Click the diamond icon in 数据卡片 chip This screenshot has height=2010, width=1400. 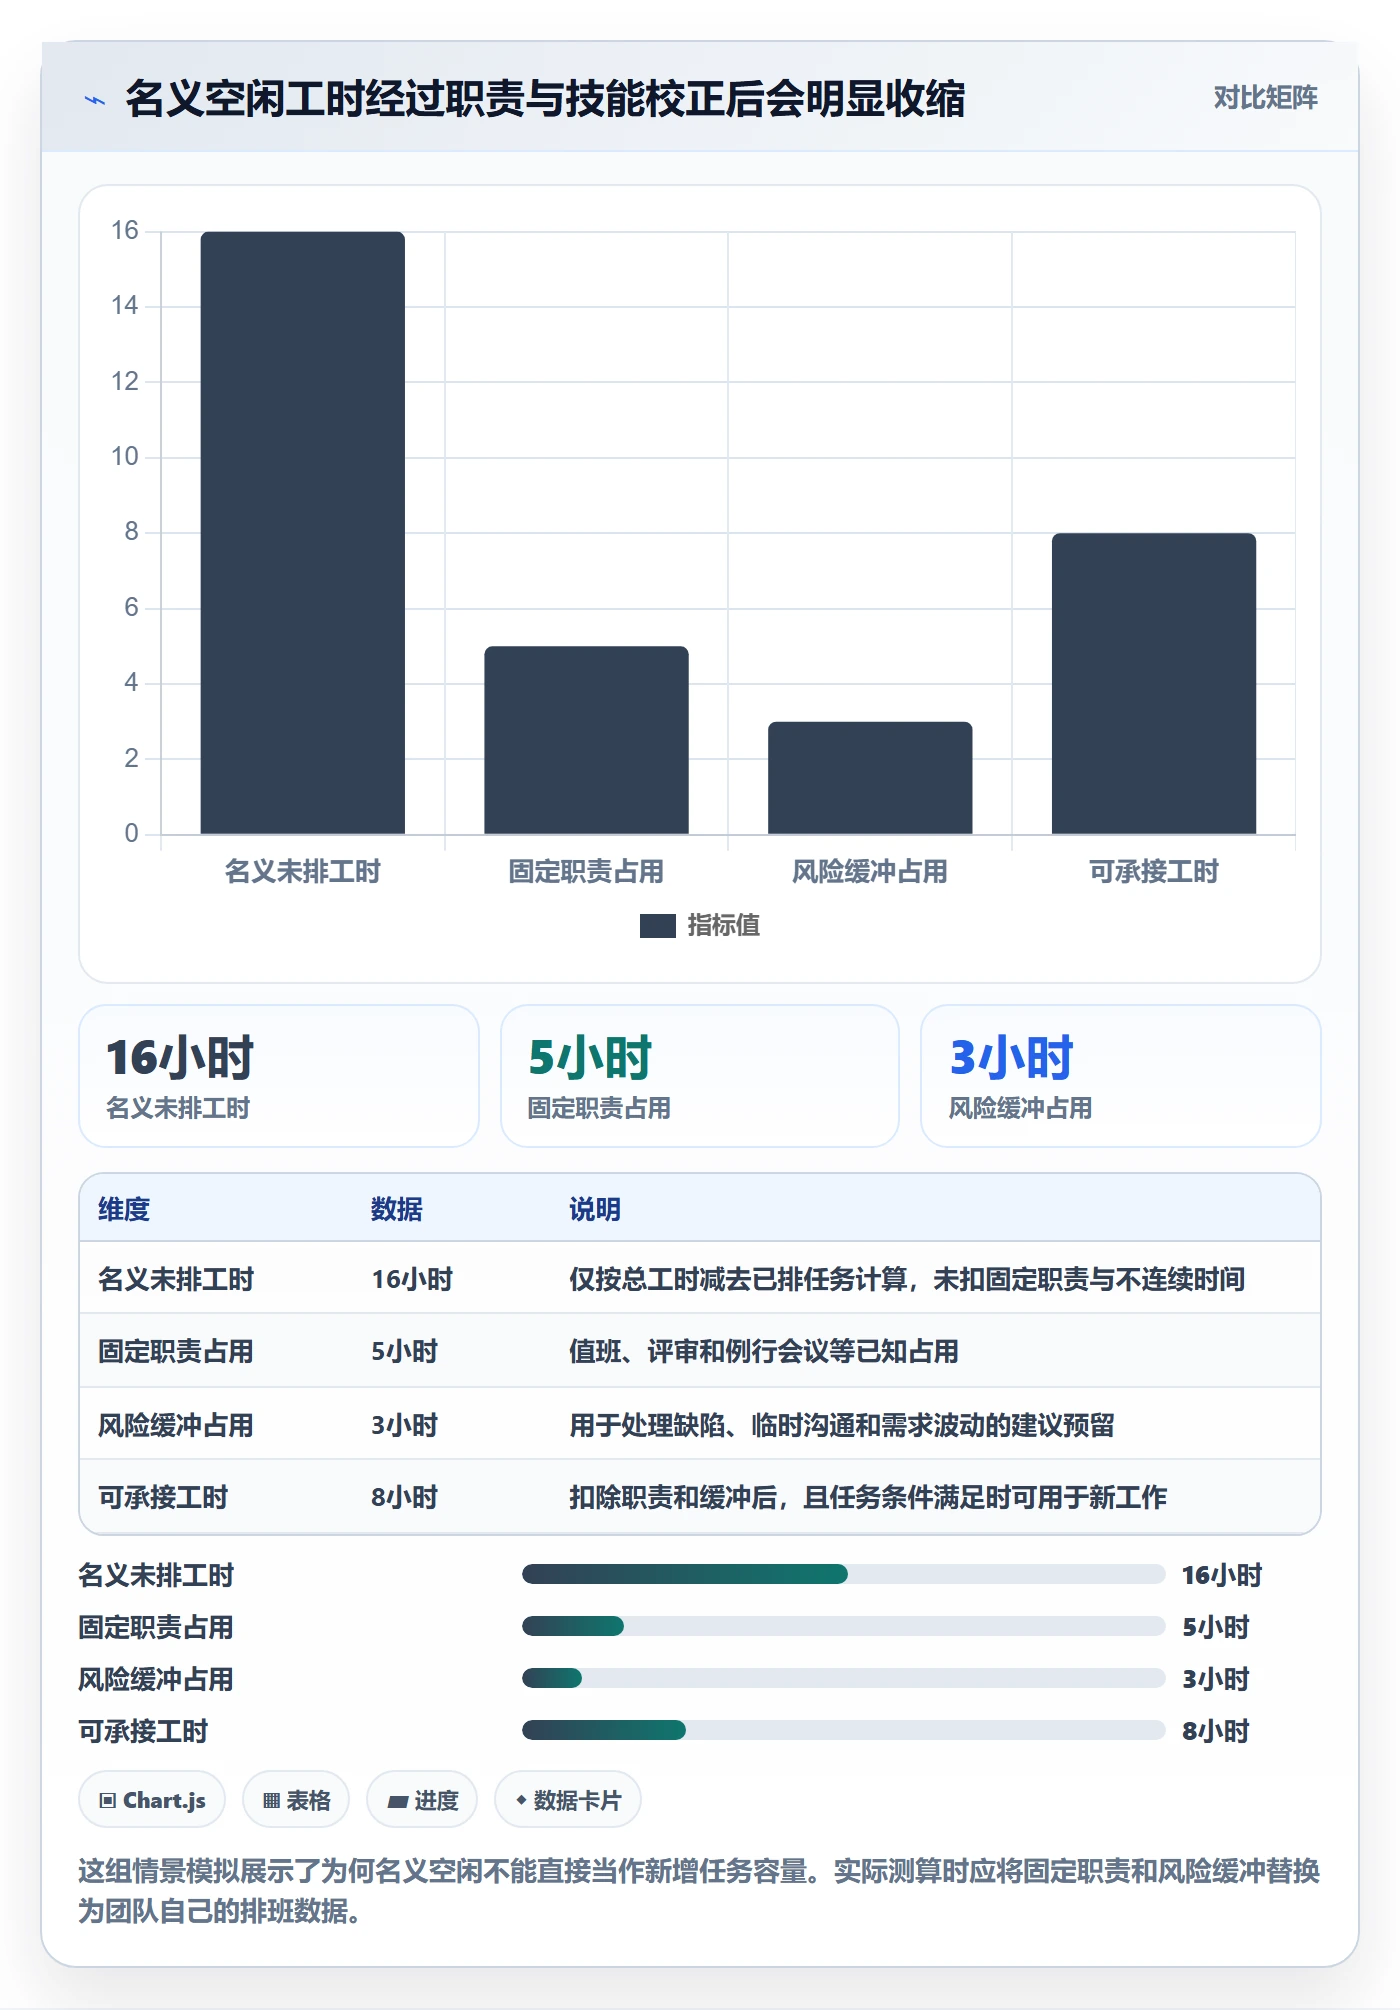521,1800
